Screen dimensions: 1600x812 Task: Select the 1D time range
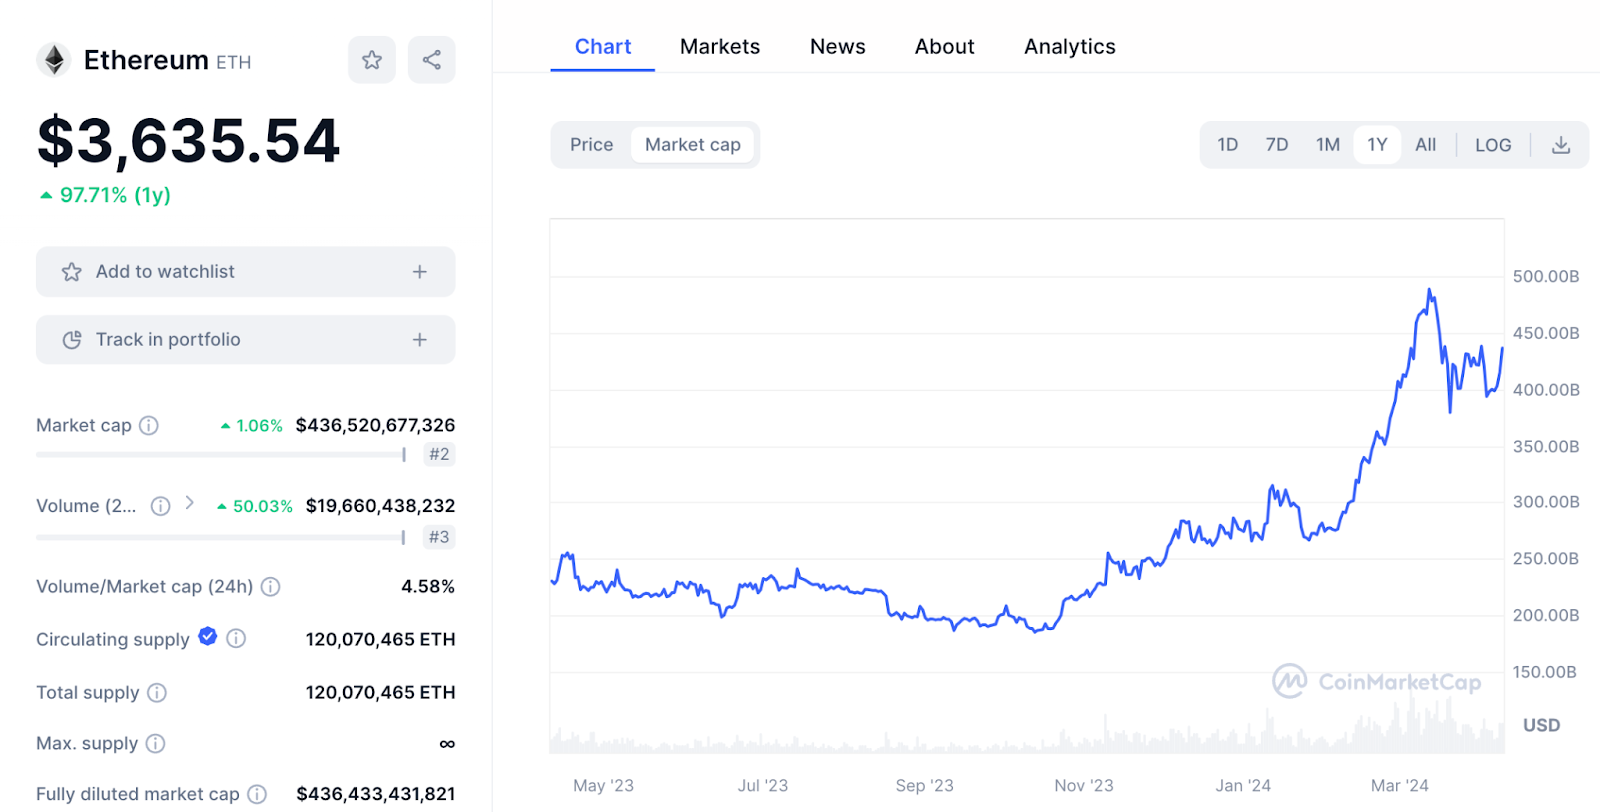click(x=1228, y=145)
